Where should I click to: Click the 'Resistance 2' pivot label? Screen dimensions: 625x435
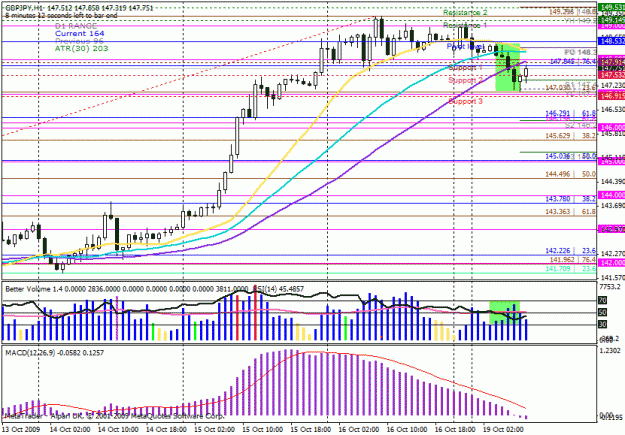click(465, 13)
